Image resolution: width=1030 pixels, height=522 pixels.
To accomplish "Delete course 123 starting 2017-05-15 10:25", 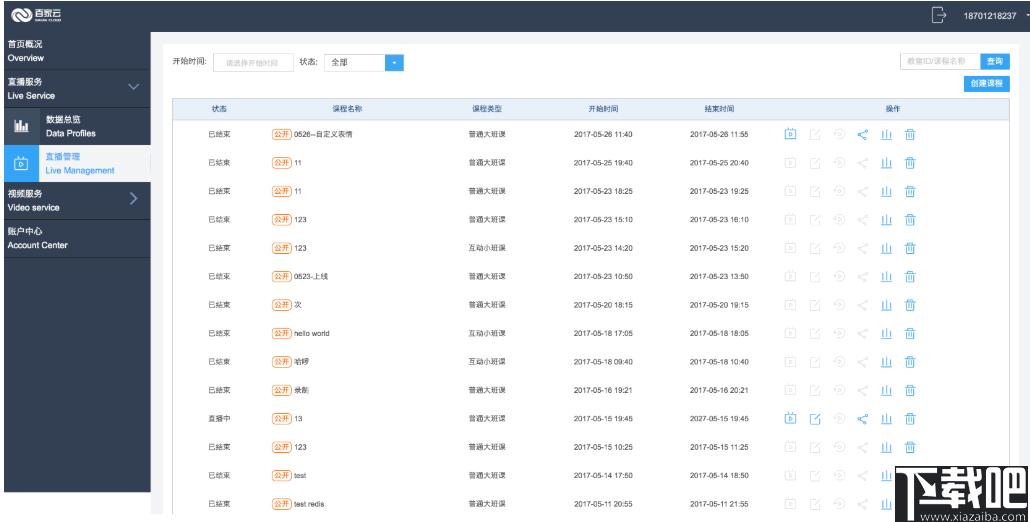I will coord(910,447).
